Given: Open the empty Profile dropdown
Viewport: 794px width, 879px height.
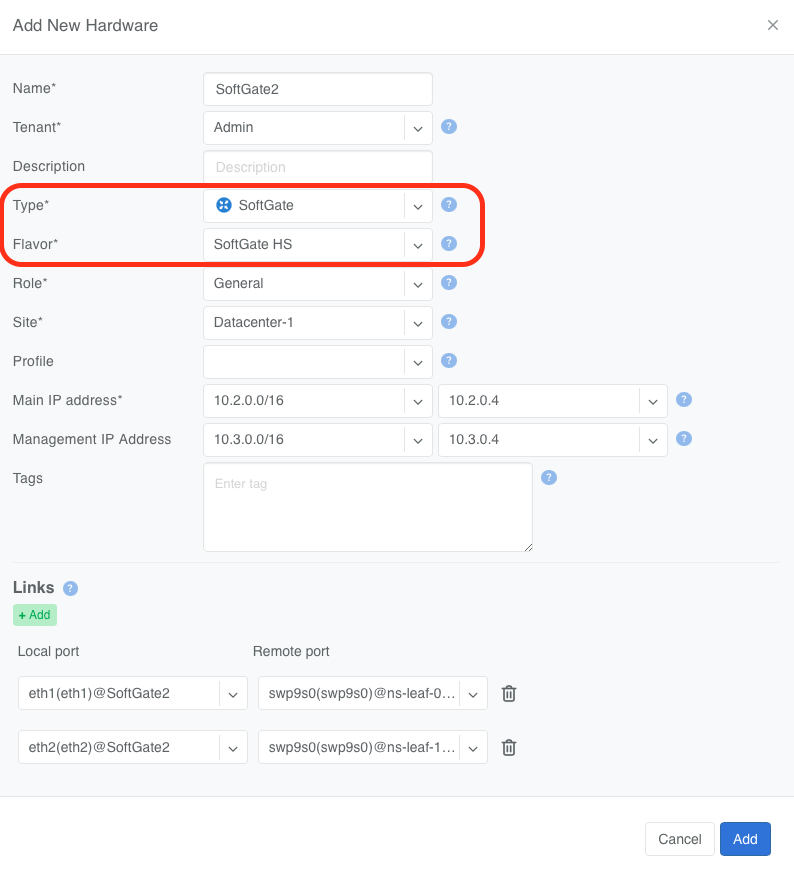Looking at the screenshot, I should coord(317,362).
